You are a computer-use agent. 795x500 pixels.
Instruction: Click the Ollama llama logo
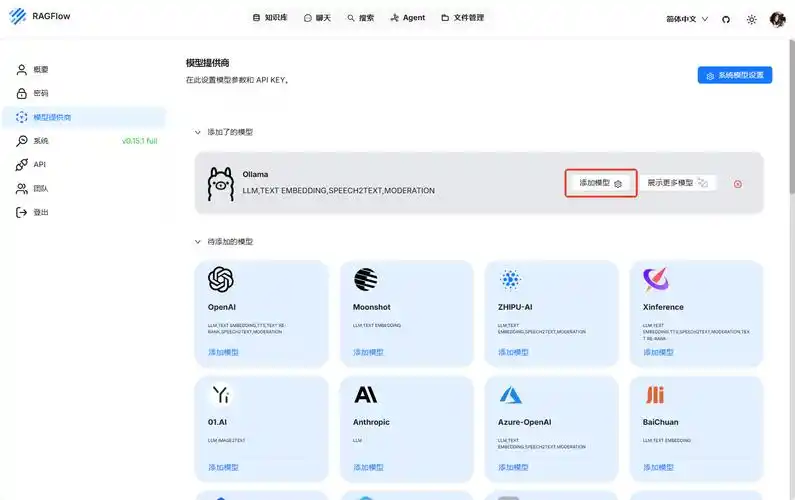point(221,184)
